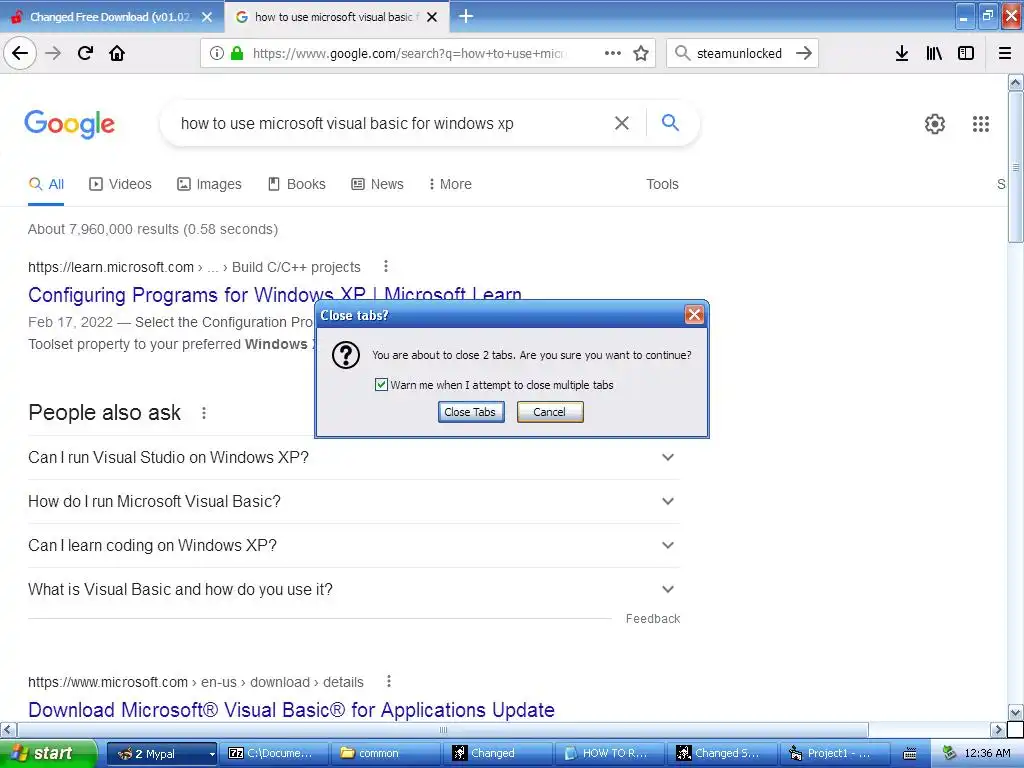Go back using the browser back arrow
The width and height of the screenshot is (1024, 768).
pos(20,53)
